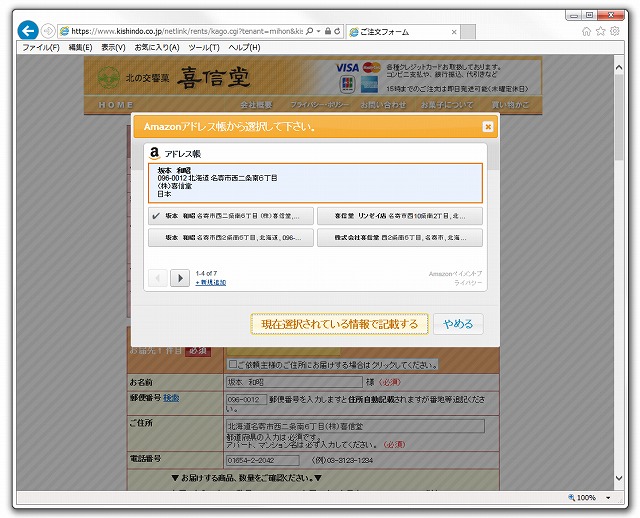Click the 新規追加 link
This screenshot has width=640, height=518.
tap(211, 282)
